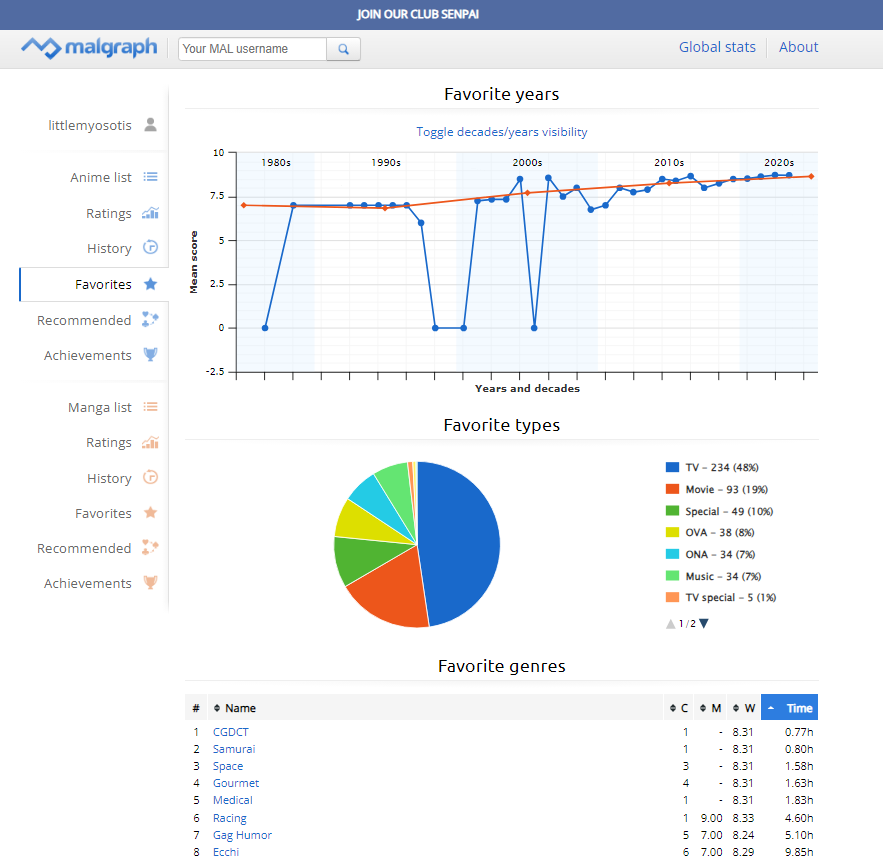Screen dimensions: 883x861
Task: Click the malgraph logo
Action: (x=90, y=48)
